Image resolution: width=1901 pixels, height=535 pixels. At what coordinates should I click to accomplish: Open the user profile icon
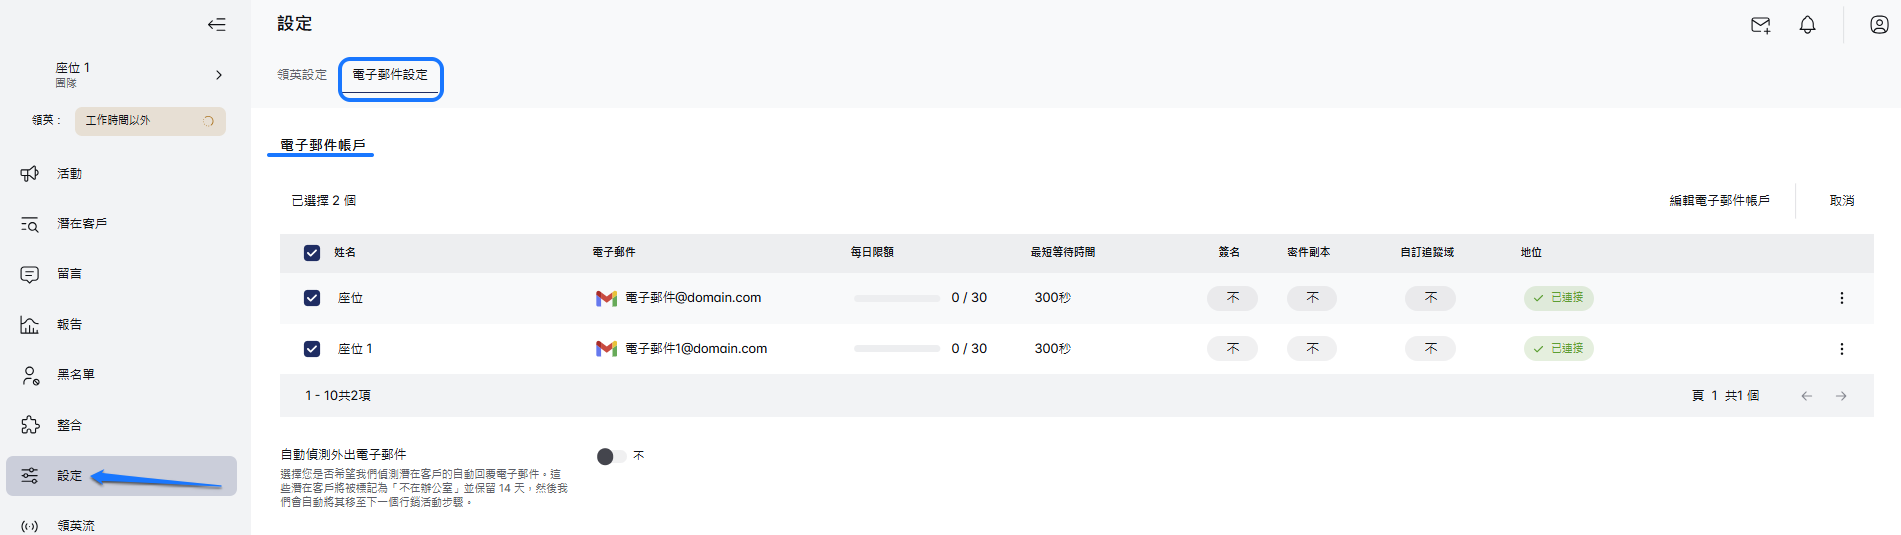pos(1878,25)
